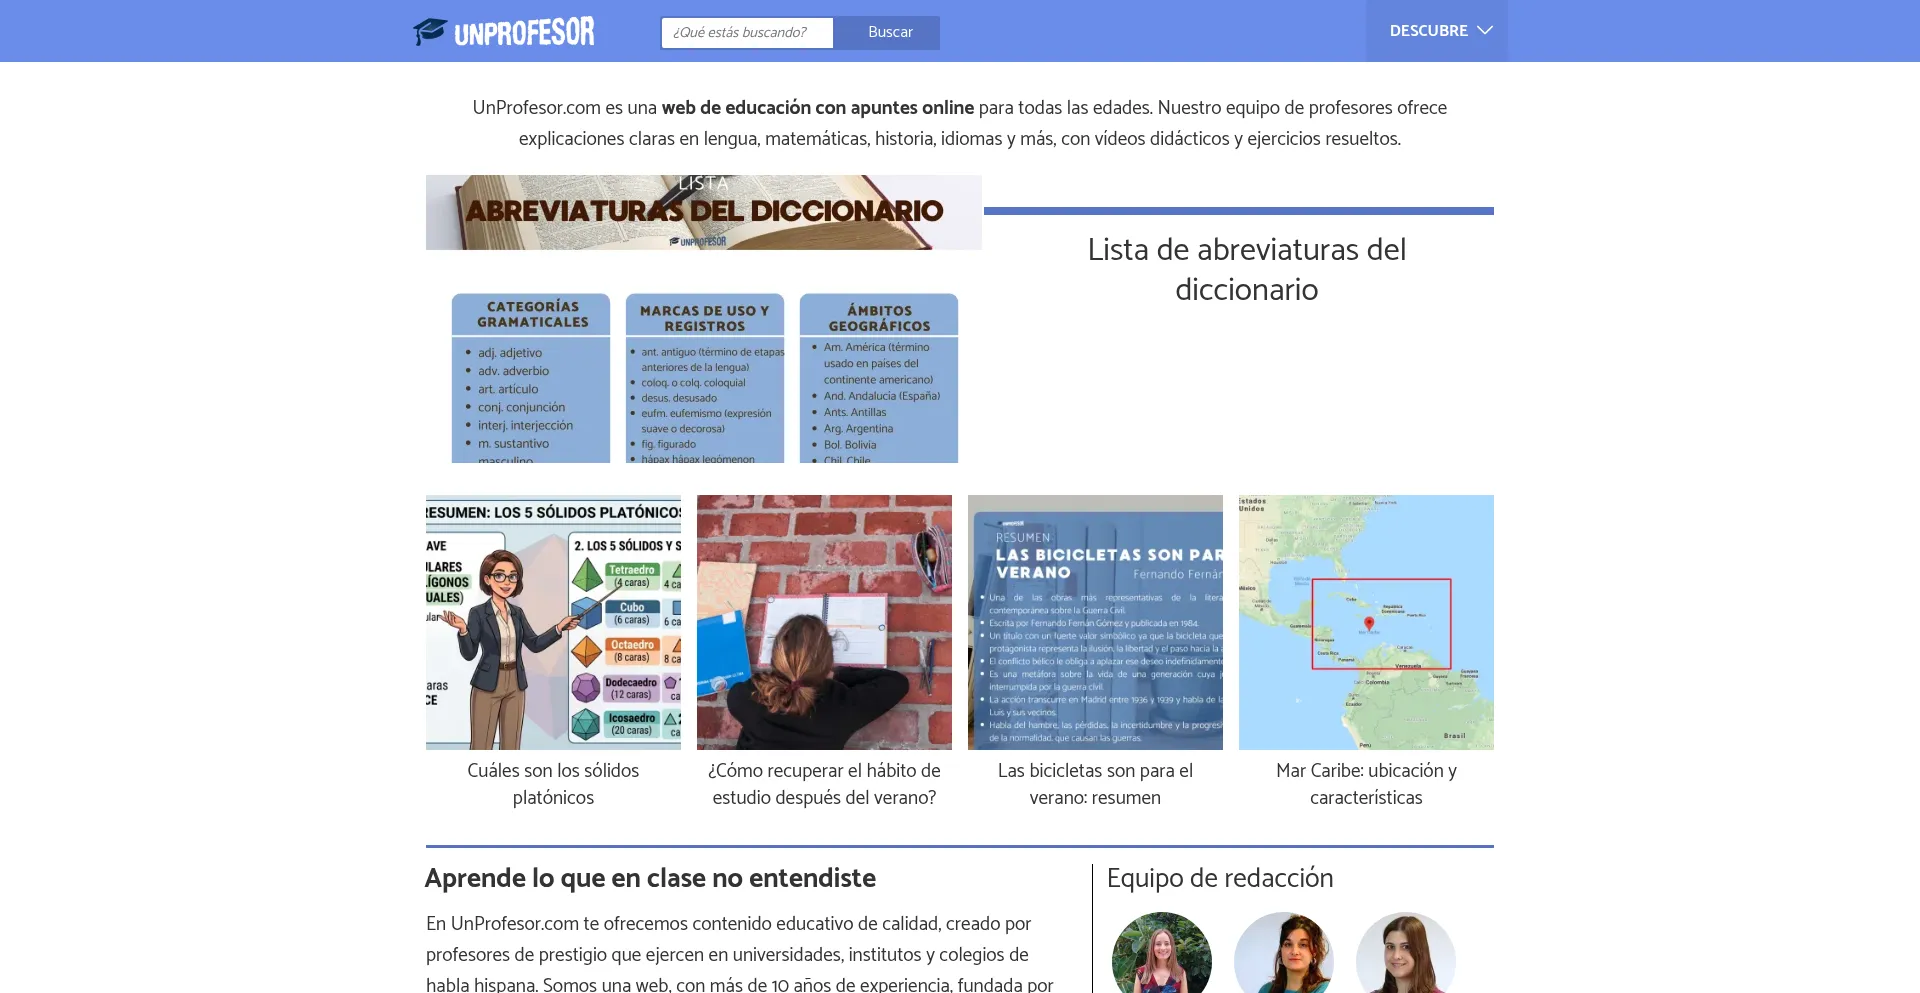Open 'Las bicicletas son para el verano: resumen' link

tap(1095, 784)
